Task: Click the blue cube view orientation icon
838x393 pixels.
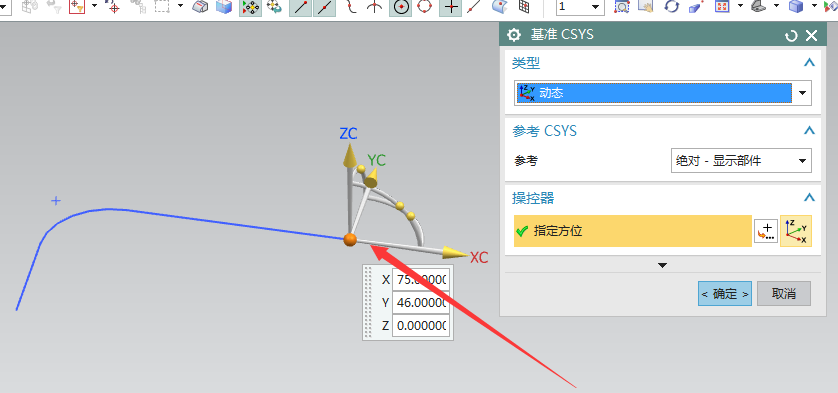Action: (797, 6)
